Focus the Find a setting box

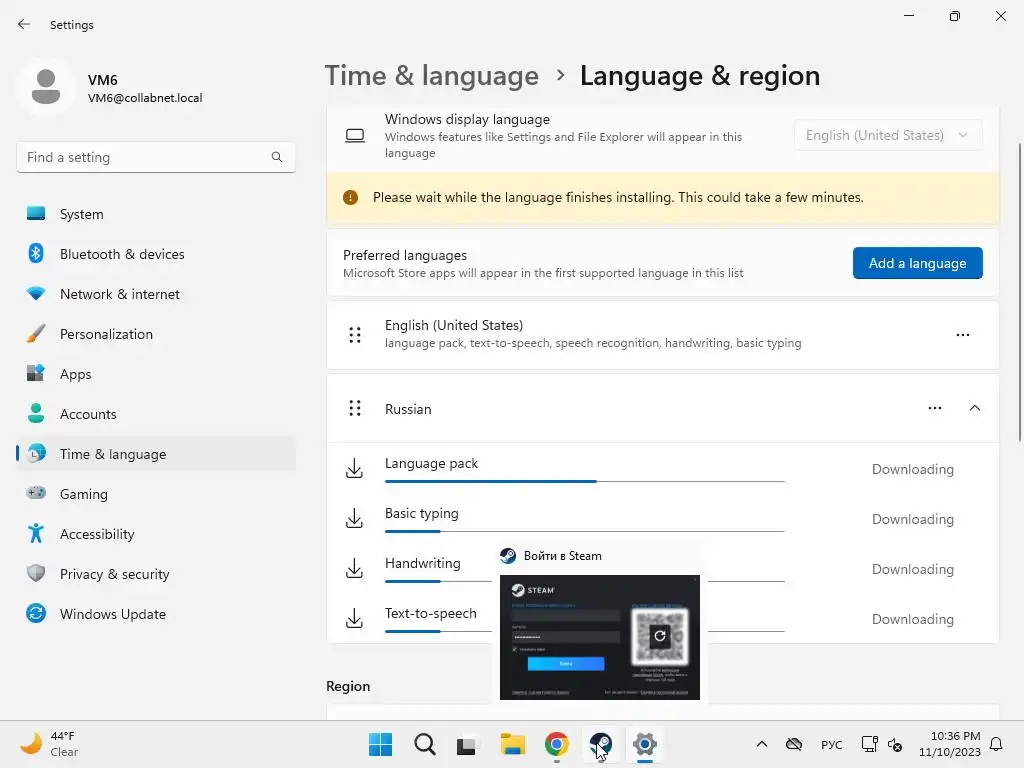[x=156, y=157]
